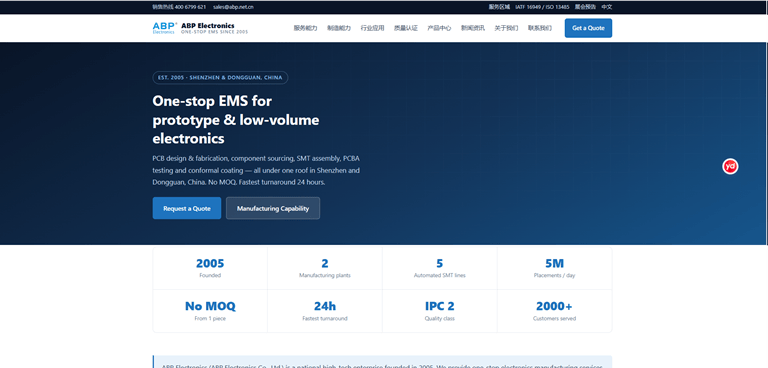
Task: Click the 5M Placements / day stat
Action: [554, 268]
